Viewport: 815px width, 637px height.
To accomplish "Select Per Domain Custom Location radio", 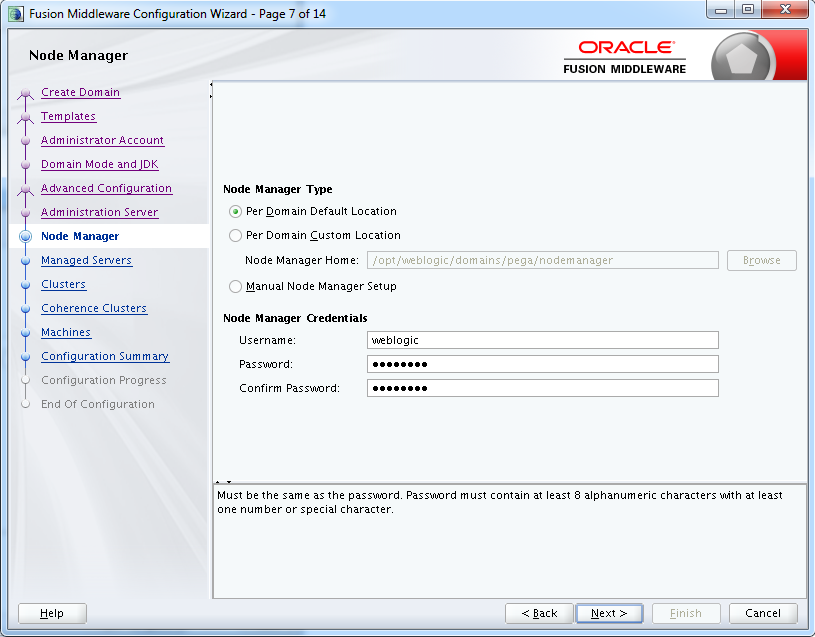I will (x=235, y=235).
